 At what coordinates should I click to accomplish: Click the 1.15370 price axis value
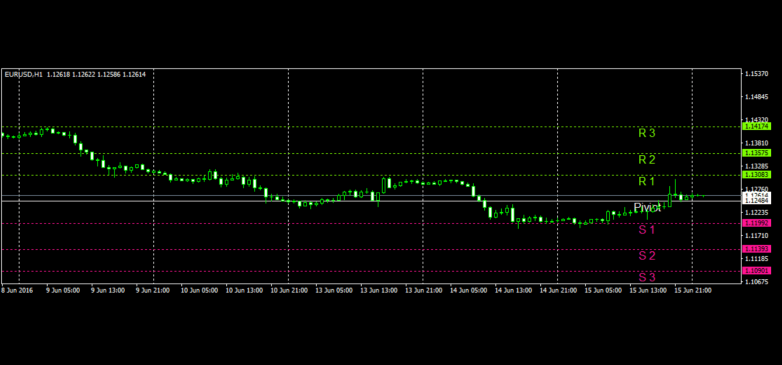tap(756, 74)
